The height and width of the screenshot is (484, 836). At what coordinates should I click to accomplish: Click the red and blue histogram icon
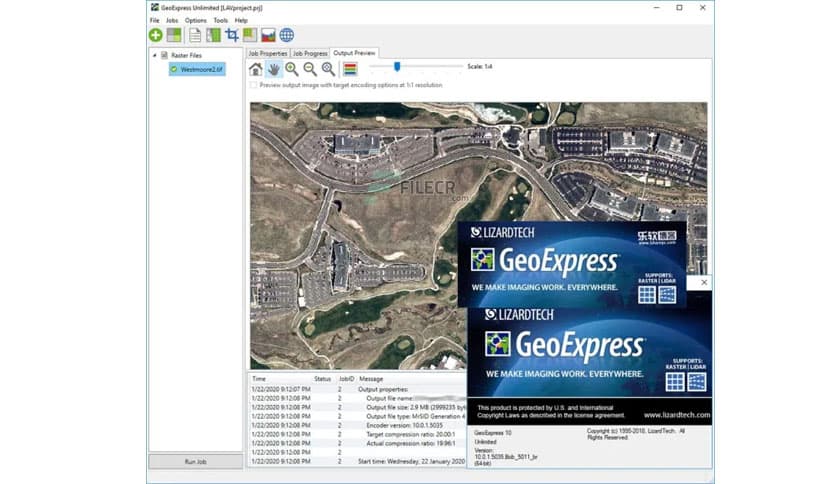268,35
